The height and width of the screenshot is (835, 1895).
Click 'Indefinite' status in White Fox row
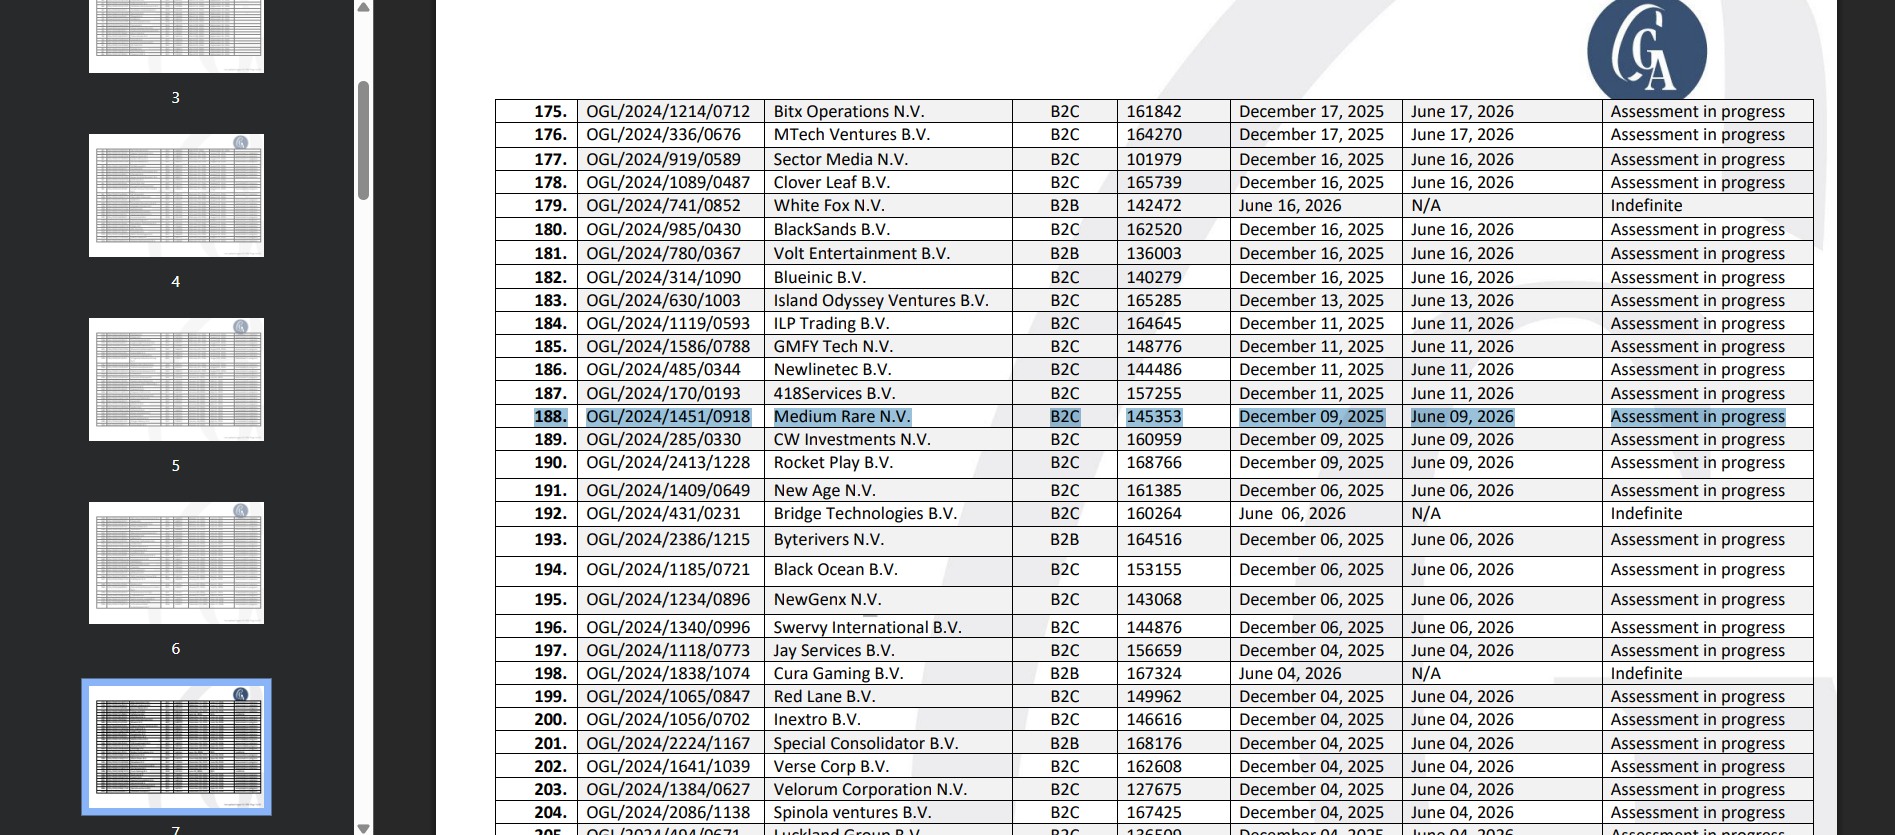click(1646, 206)
